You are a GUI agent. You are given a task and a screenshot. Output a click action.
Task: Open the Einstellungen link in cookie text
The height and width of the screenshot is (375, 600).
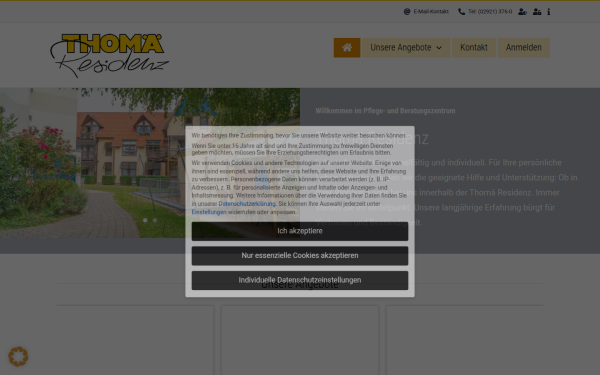209,212
